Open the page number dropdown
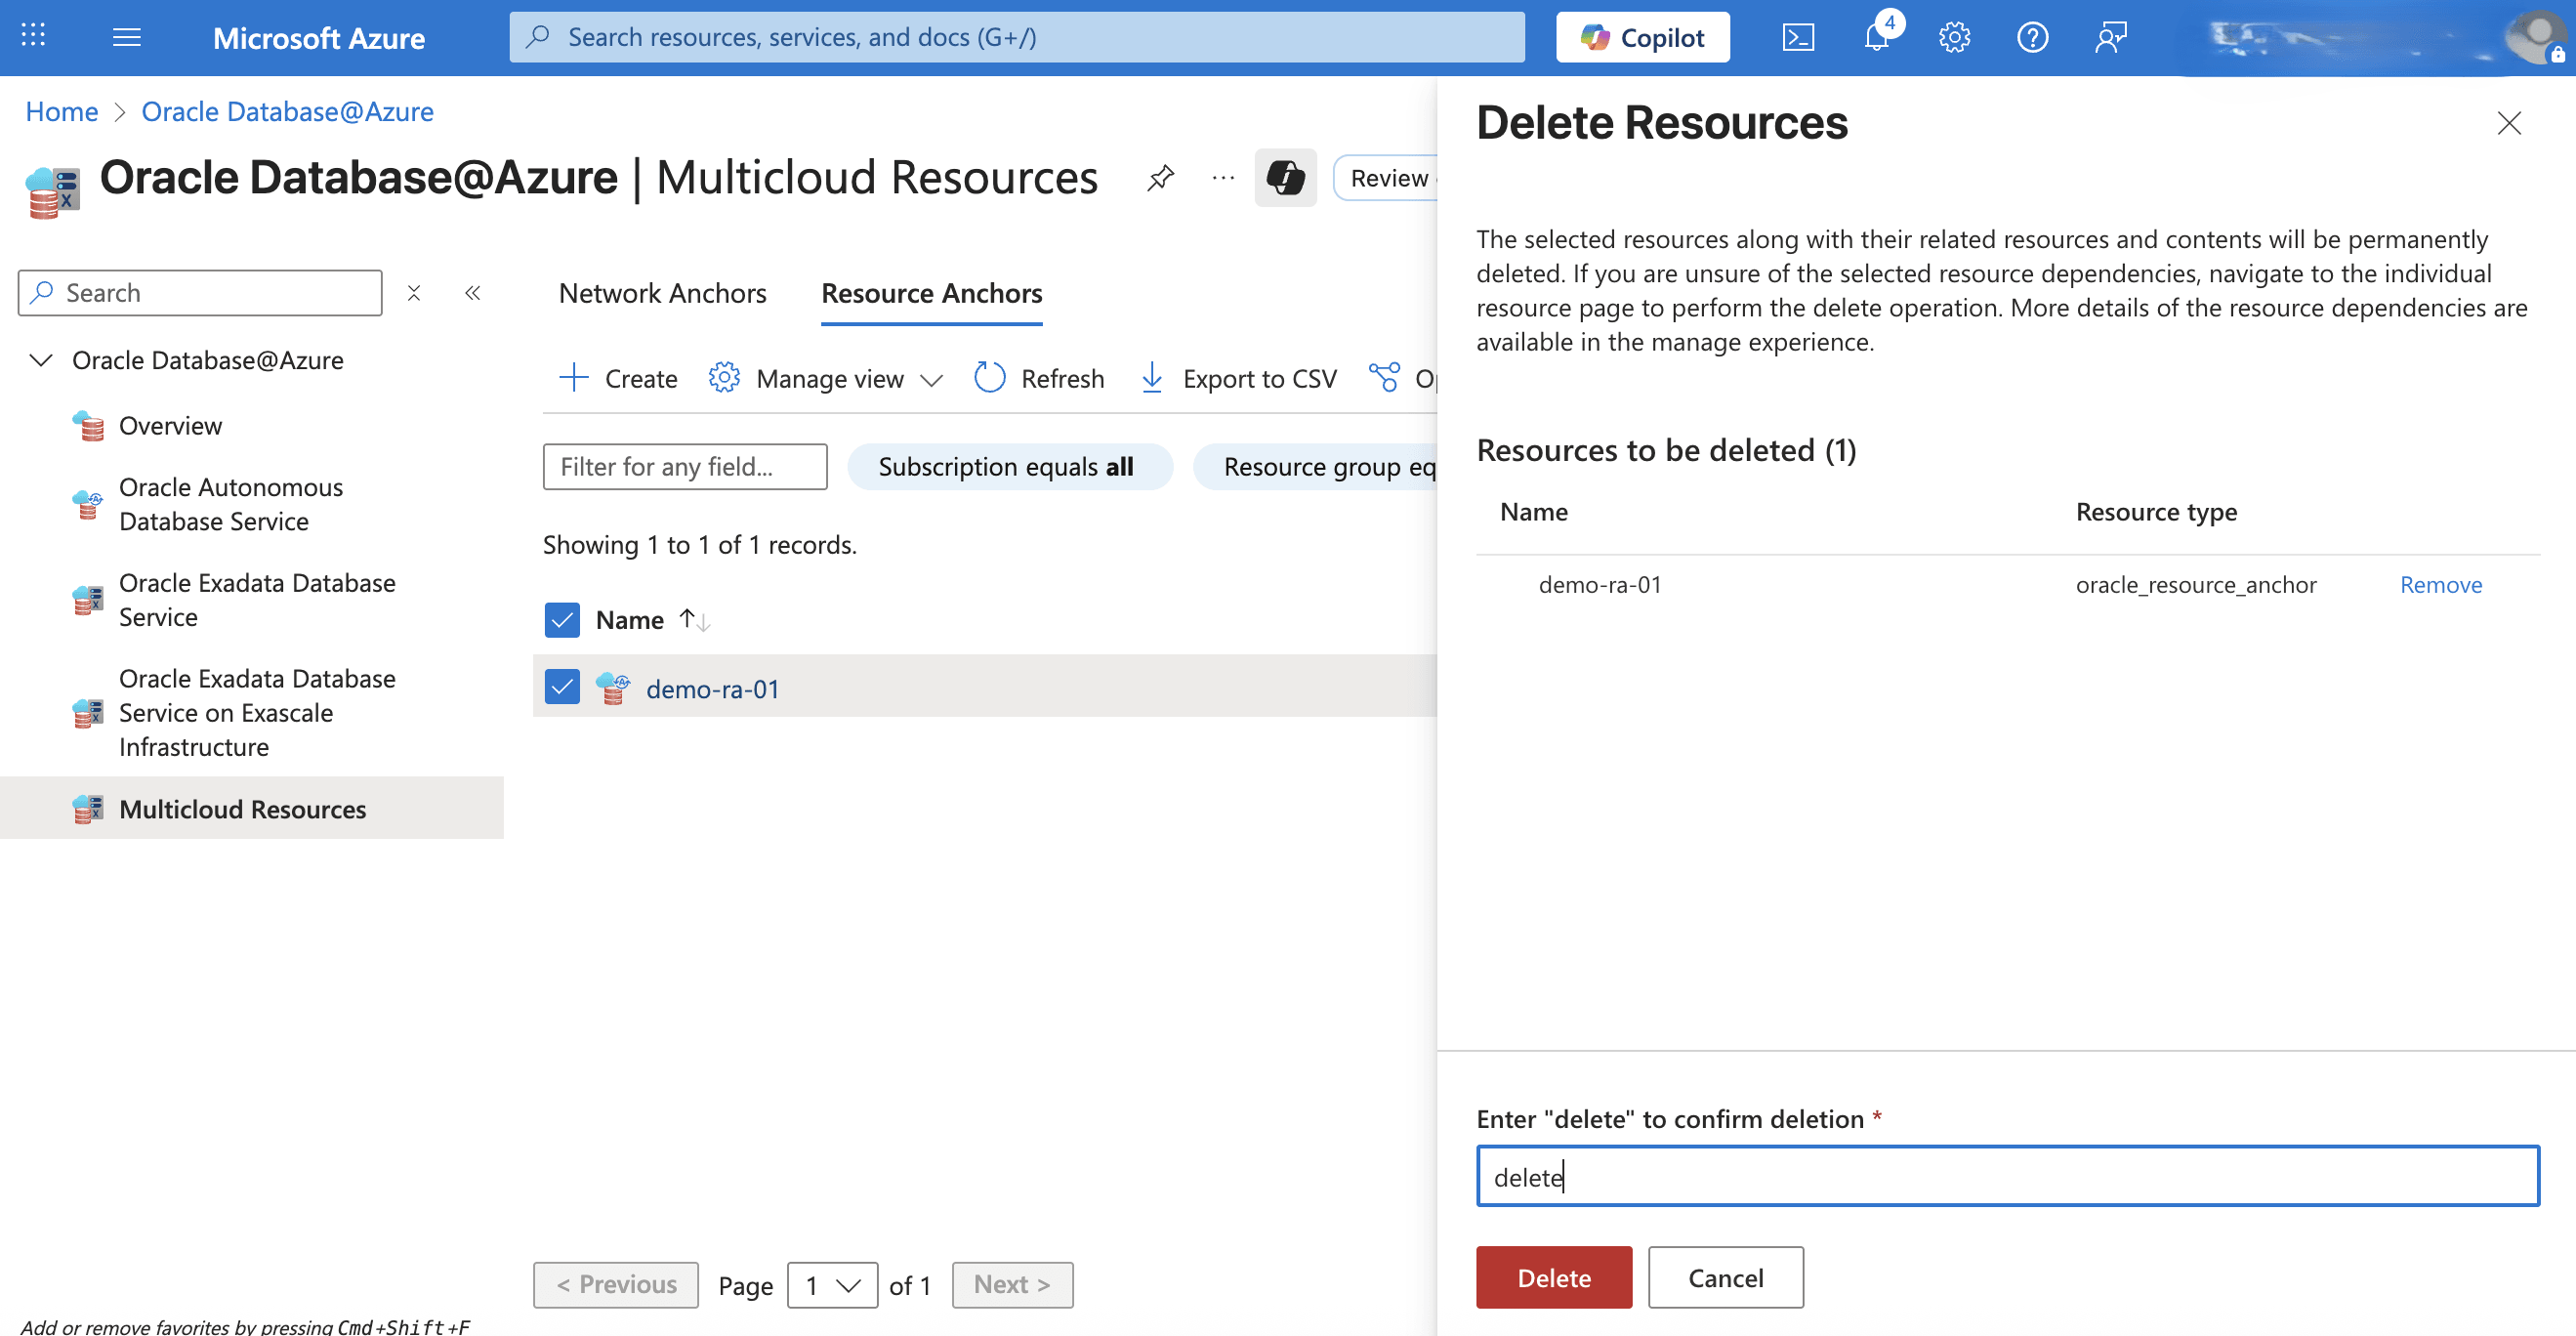This screenshot has height=1336, width=2576. 832,1284
